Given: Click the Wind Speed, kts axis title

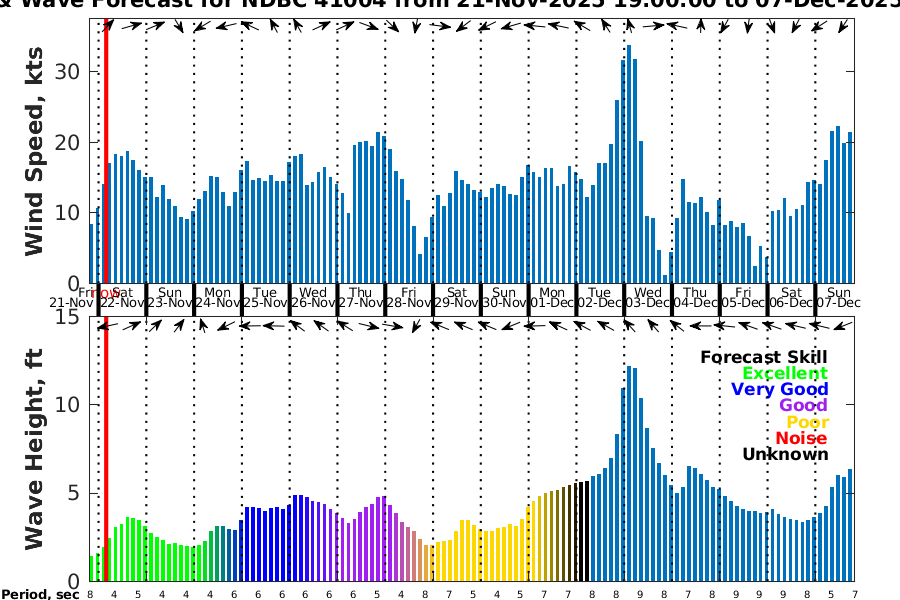Looking at the screenshot, I should point(35,150).
